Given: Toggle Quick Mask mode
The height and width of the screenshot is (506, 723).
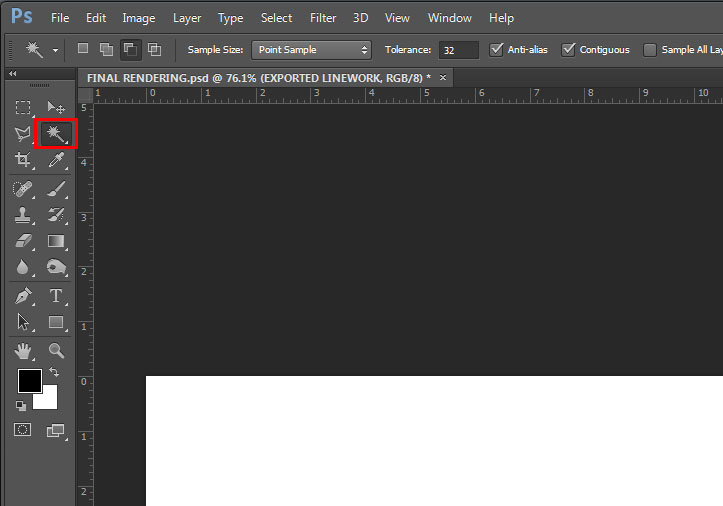Looking at the screenshot, I should [23, 430].
